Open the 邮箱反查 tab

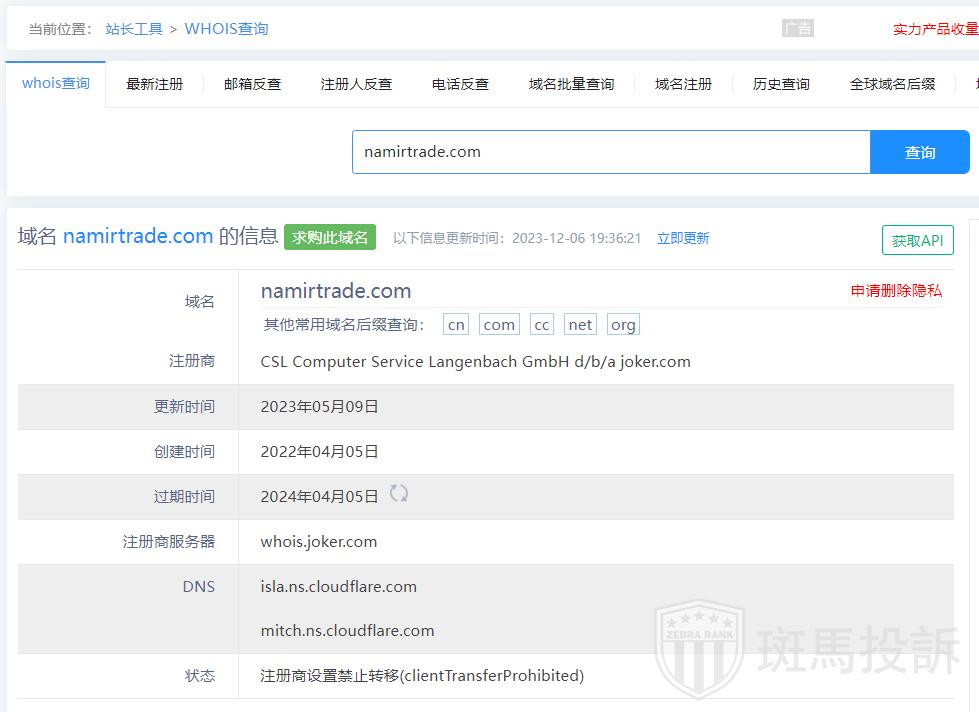[253, 85]
